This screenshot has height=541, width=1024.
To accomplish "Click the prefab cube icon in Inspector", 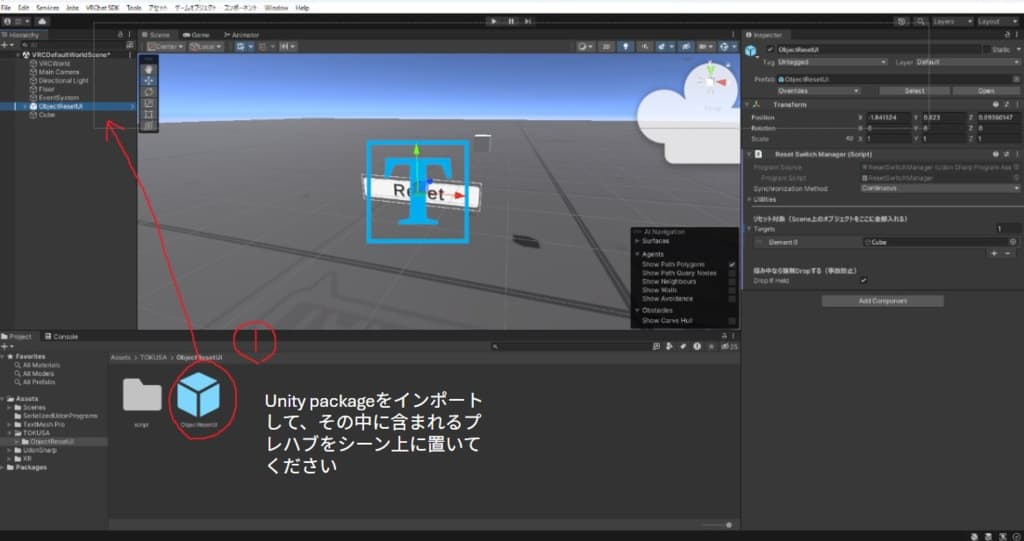I will 750,51.
